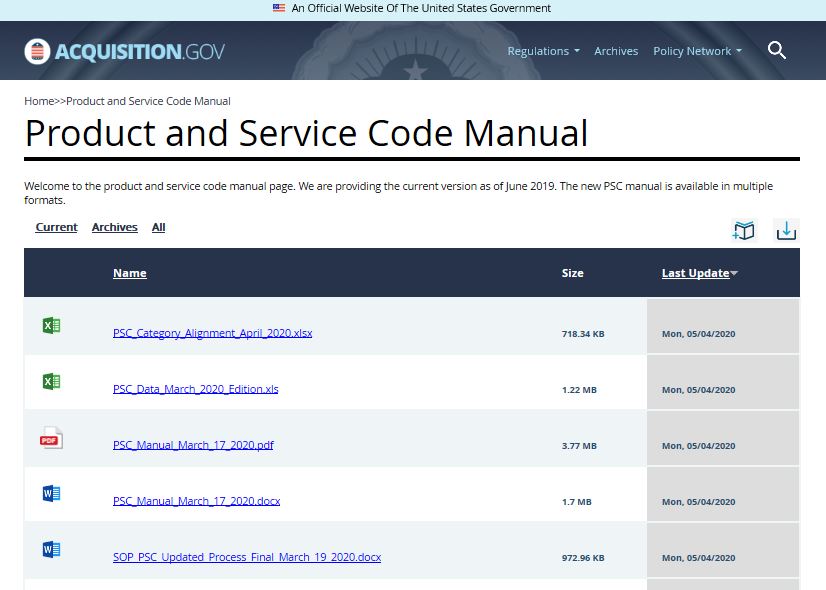Click the 1.22 MB size value
The image size is (826, 590).
click(x=579, y=390)
